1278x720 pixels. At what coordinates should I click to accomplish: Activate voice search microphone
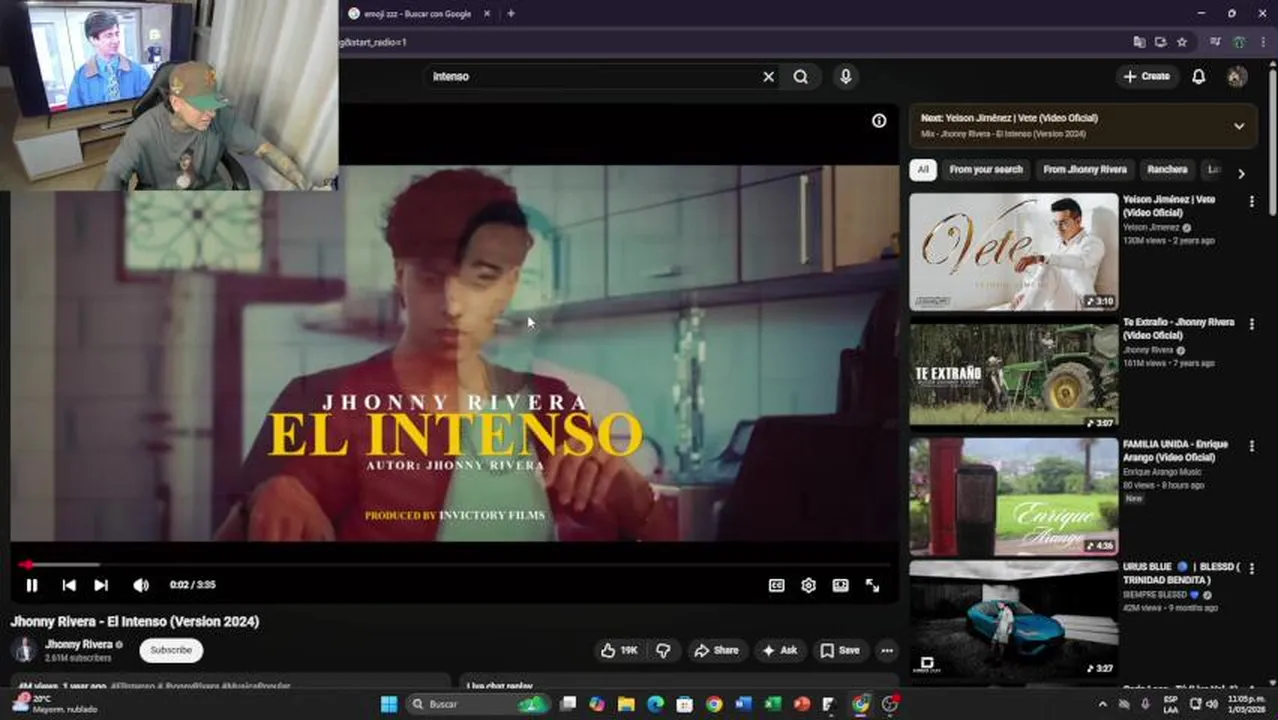point(846,76)
